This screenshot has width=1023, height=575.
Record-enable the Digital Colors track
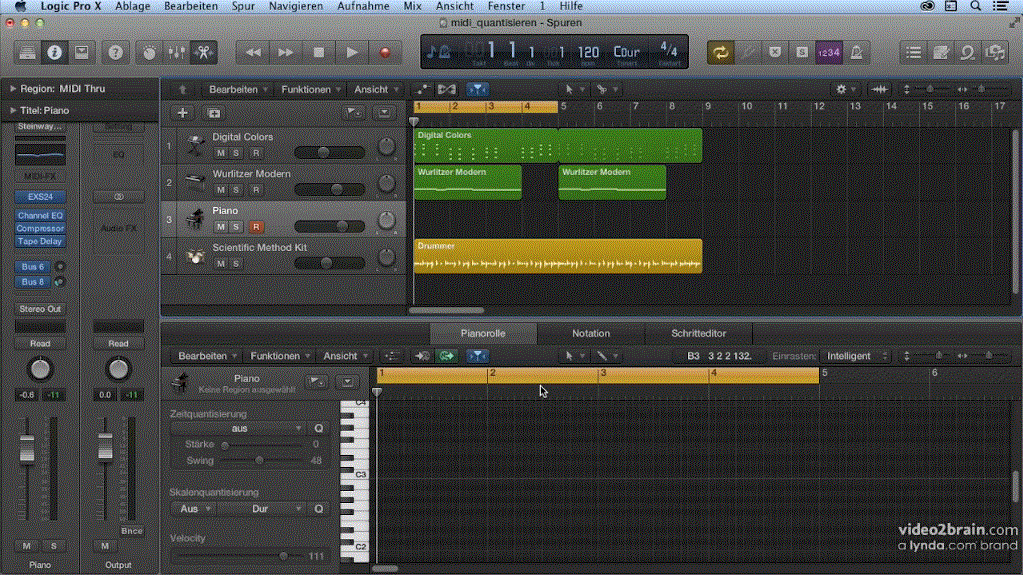(x=256, y=153)
